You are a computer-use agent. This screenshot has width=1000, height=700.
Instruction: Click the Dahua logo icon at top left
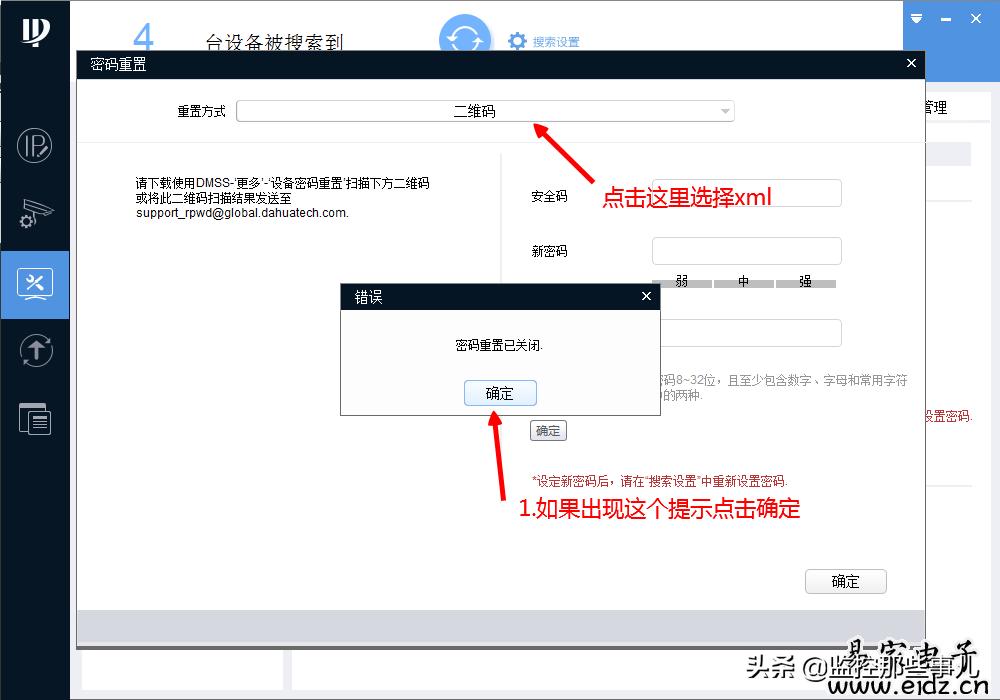[x=34, y=33]
